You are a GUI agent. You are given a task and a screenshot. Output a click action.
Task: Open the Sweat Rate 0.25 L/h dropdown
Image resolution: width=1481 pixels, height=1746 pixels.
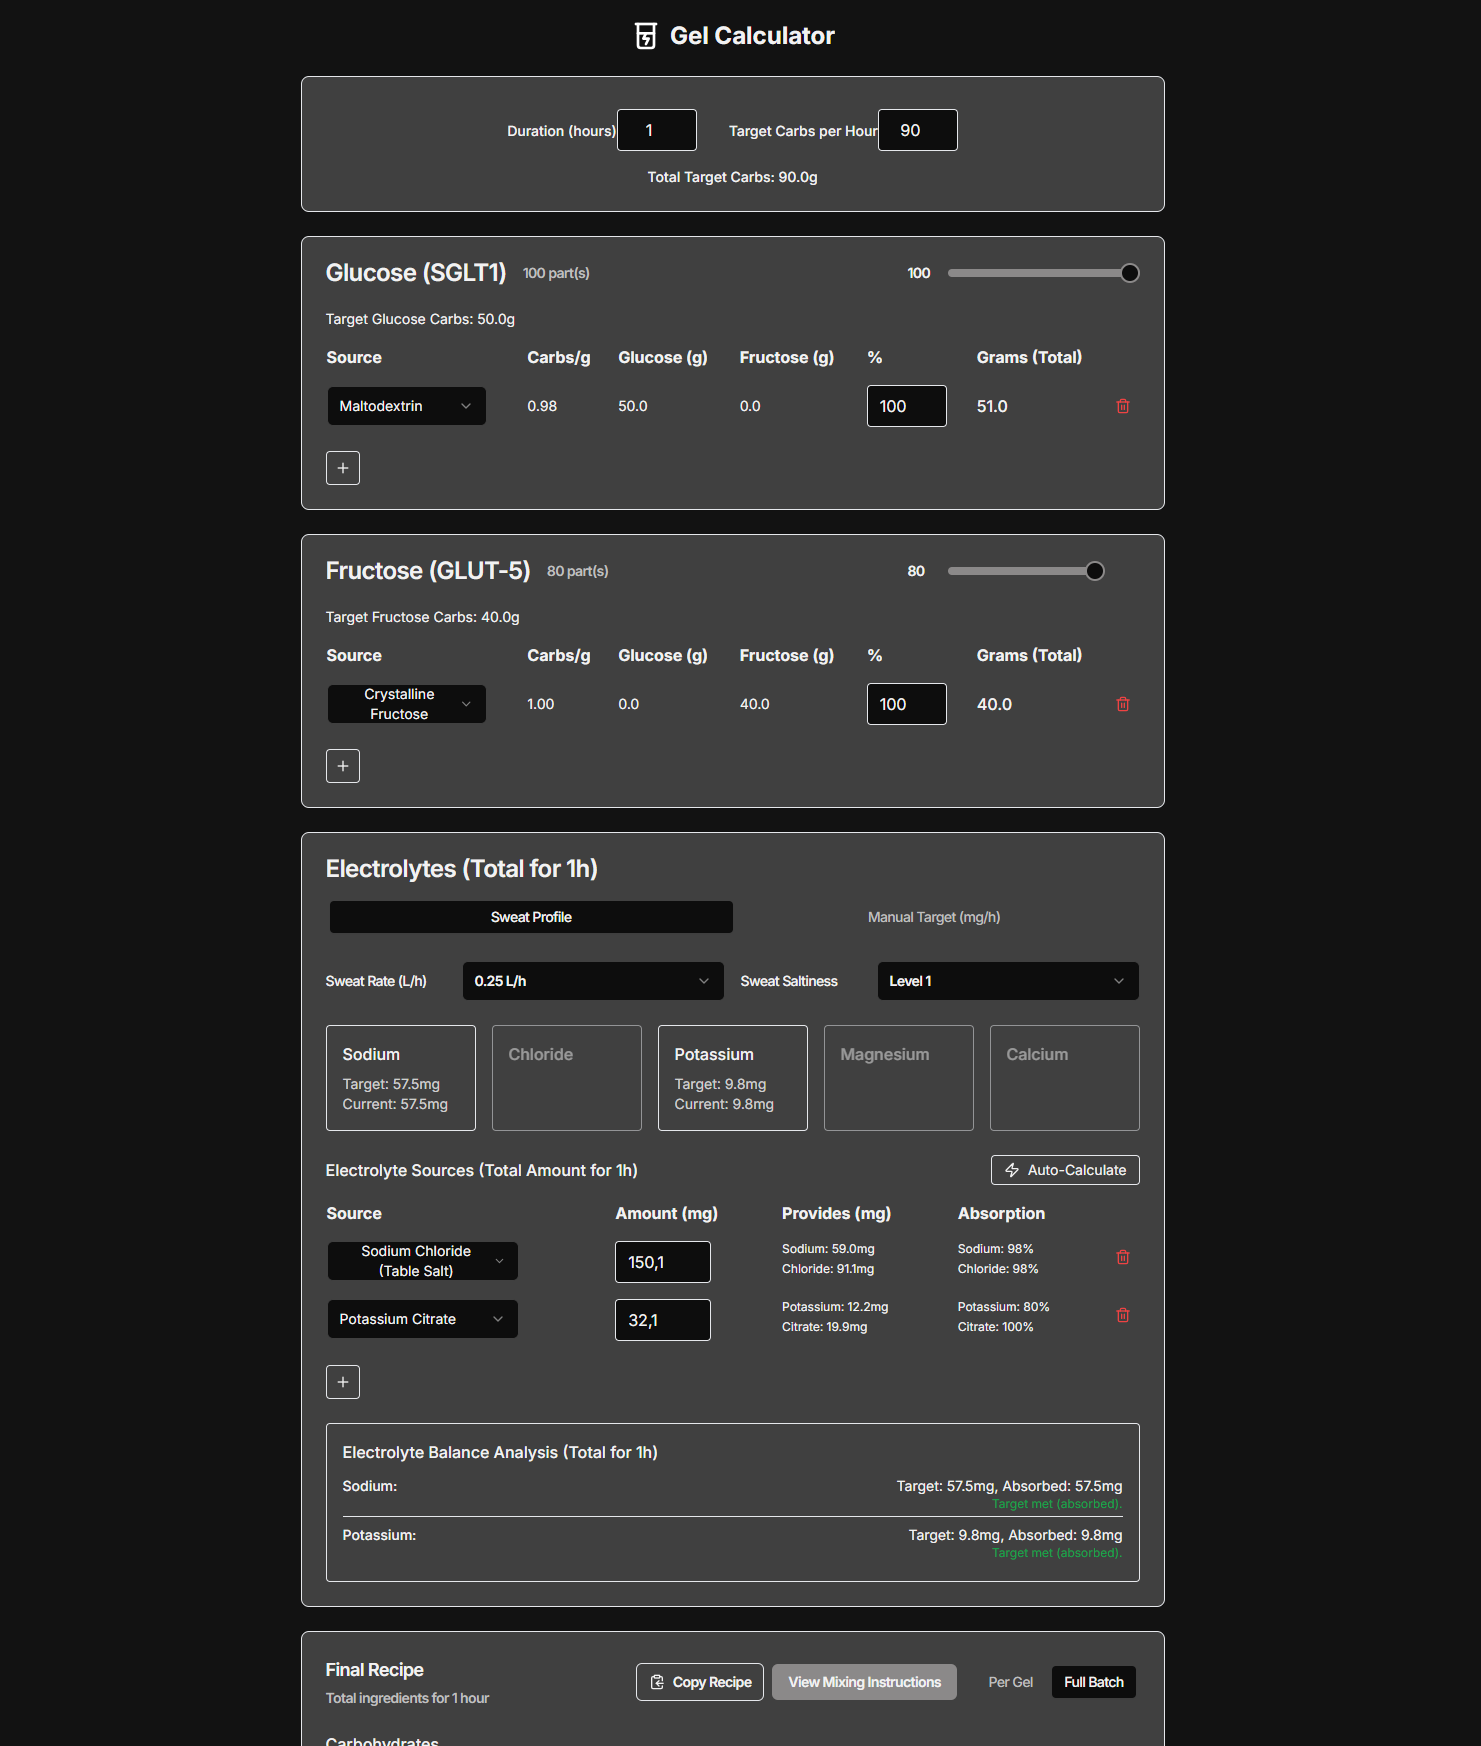(593, 981)
